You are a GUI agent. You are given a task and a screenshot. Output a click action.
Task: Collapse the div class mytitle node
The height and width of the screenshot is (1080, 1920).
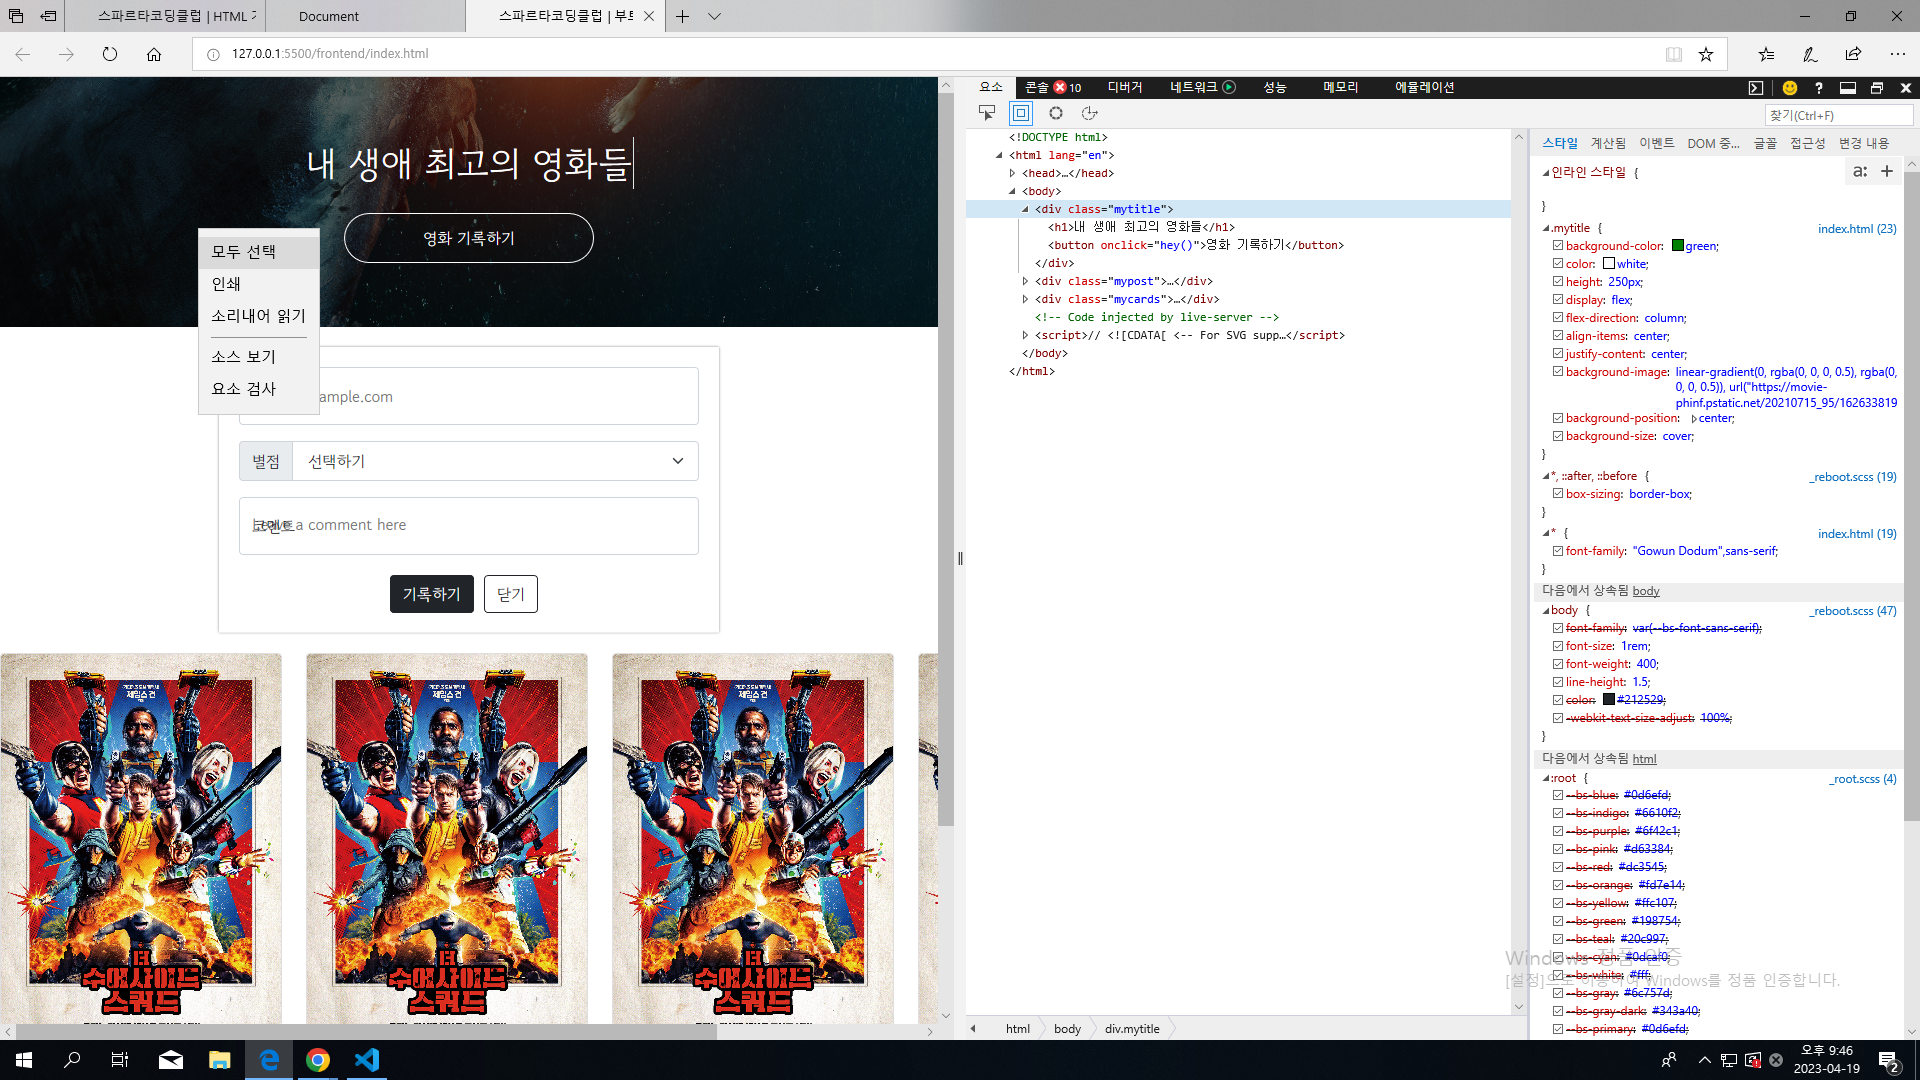(1025, 209)
